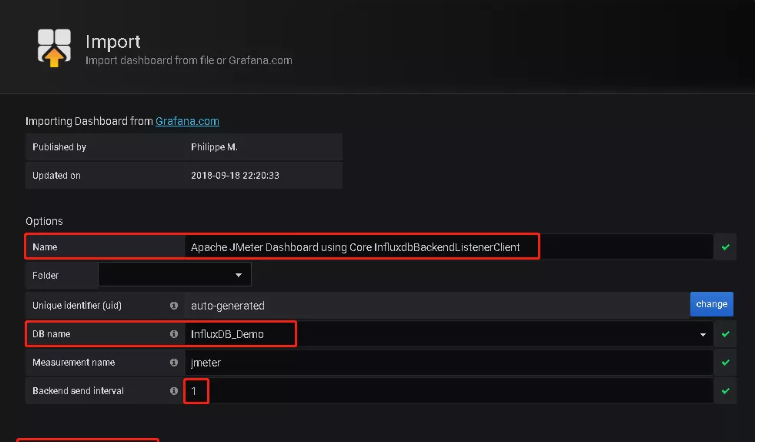Click the info icon next to Measurement name
Viewport: 763px width, 442px height.
[x=174, y=363]
